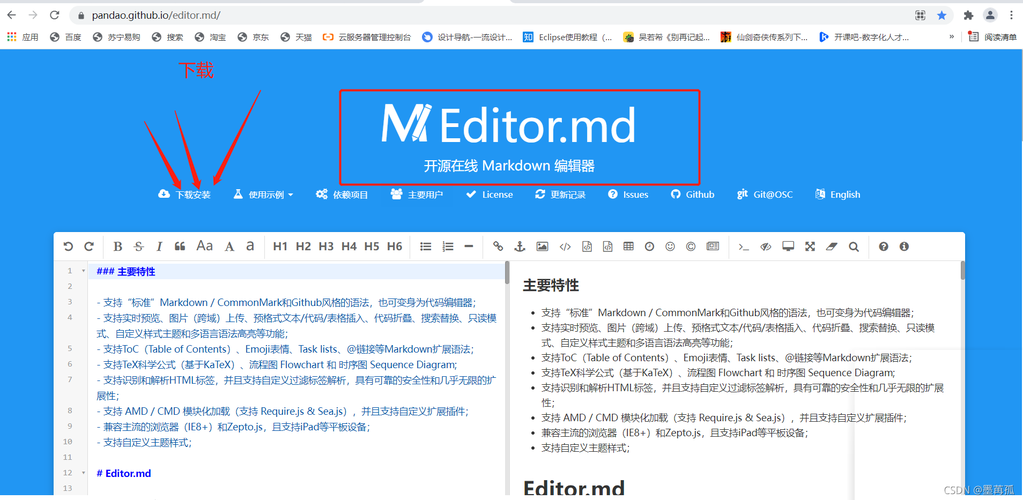This screenshot has height=500, width=1023.
Task: Insert an ordered numbered list
Action: coord(448,247)
